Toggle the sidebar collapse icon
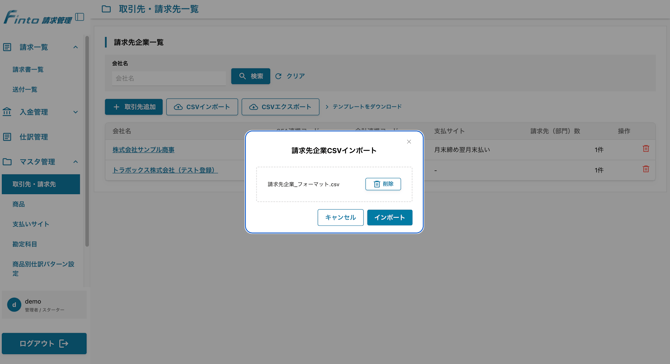 click(x=79, y=17)
